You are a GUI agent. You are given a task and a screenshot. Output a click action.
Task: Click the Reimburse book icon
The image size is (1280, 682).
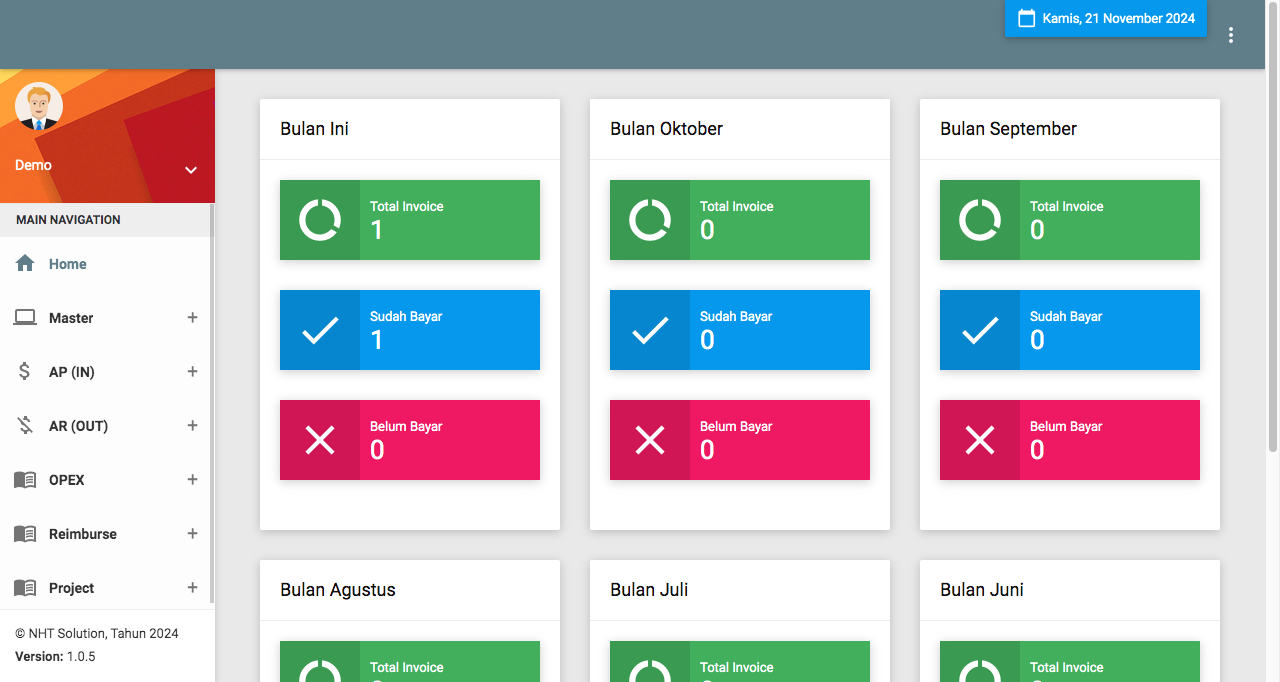25,534
